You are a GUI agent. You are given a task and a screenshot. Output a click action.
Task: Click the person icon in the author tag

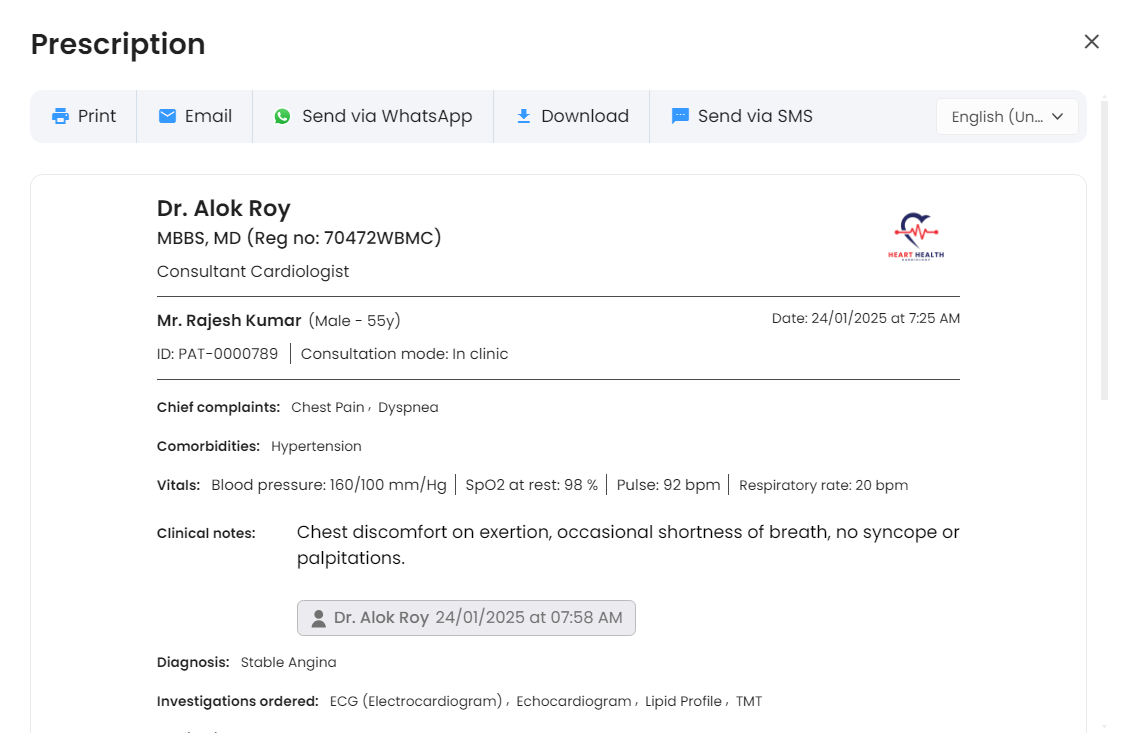(x=318, y=618)
